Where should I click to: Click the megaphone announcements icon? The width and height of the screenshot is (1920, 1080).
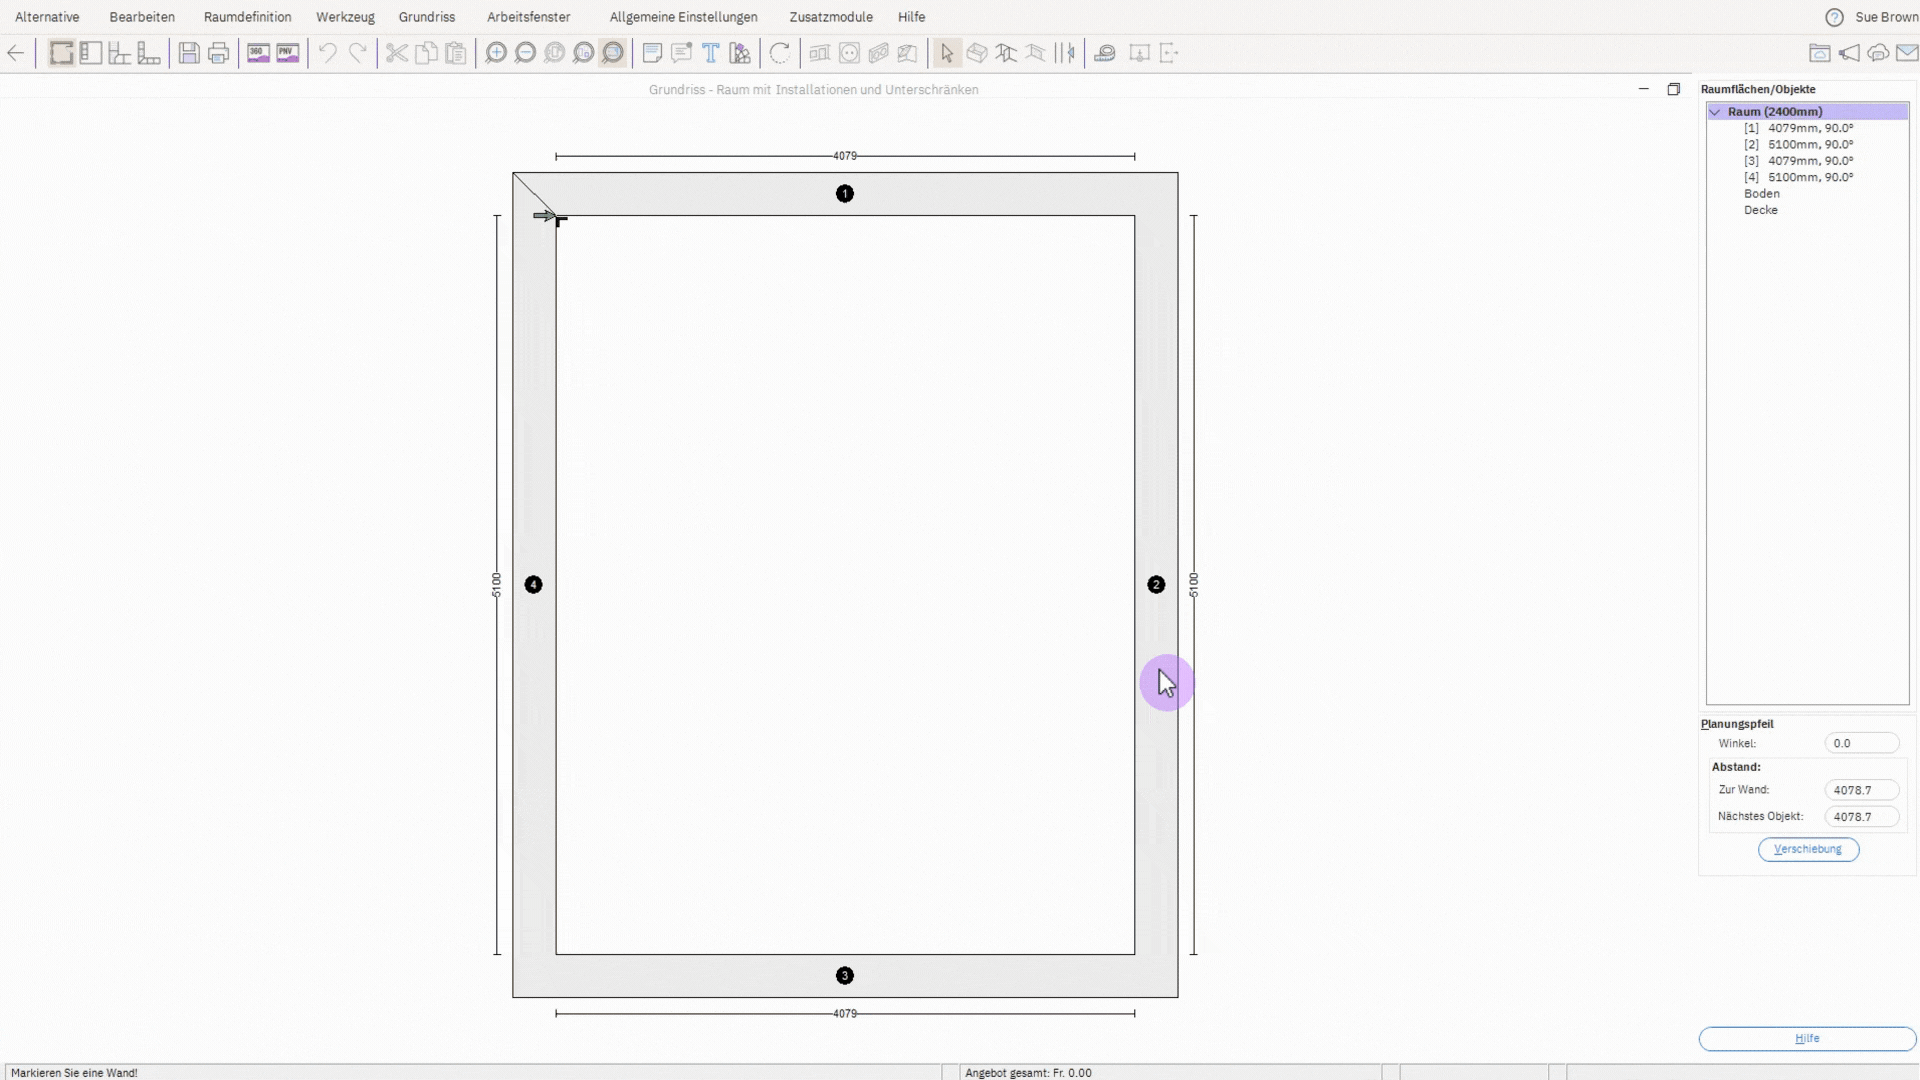[x=1849, y=53]
